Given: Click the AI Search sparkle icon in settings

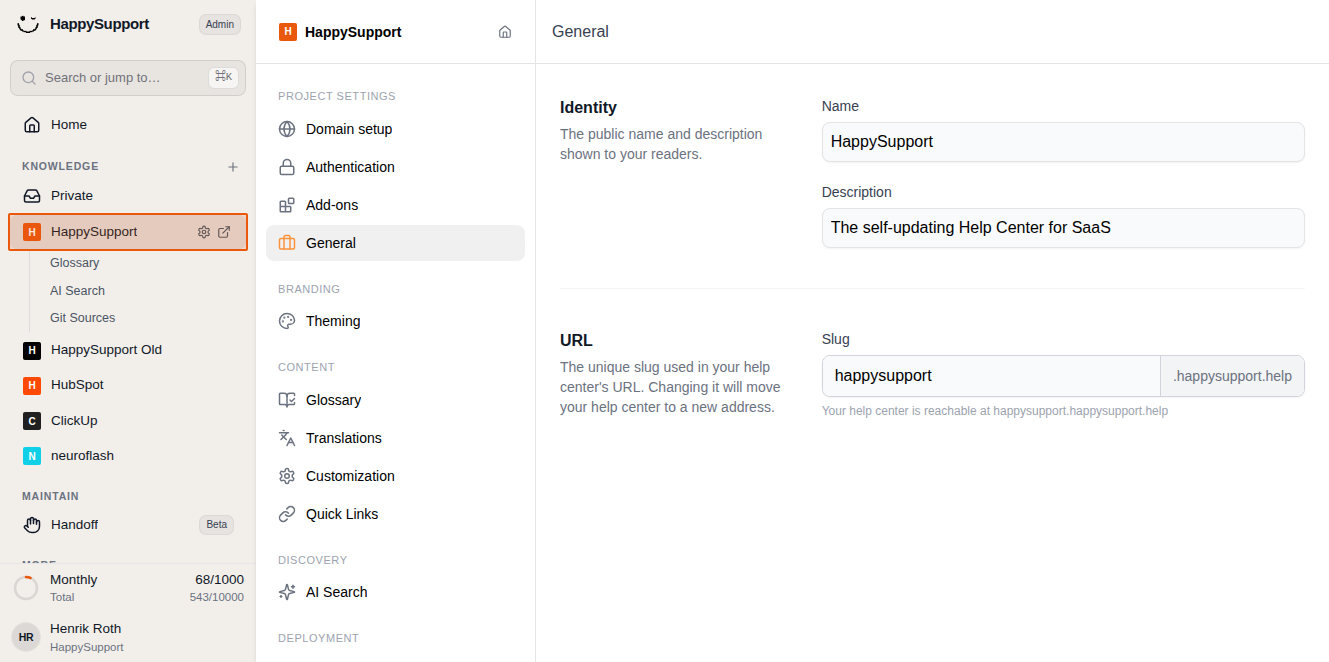Looking at the screenshot, I should coord(287,592).
